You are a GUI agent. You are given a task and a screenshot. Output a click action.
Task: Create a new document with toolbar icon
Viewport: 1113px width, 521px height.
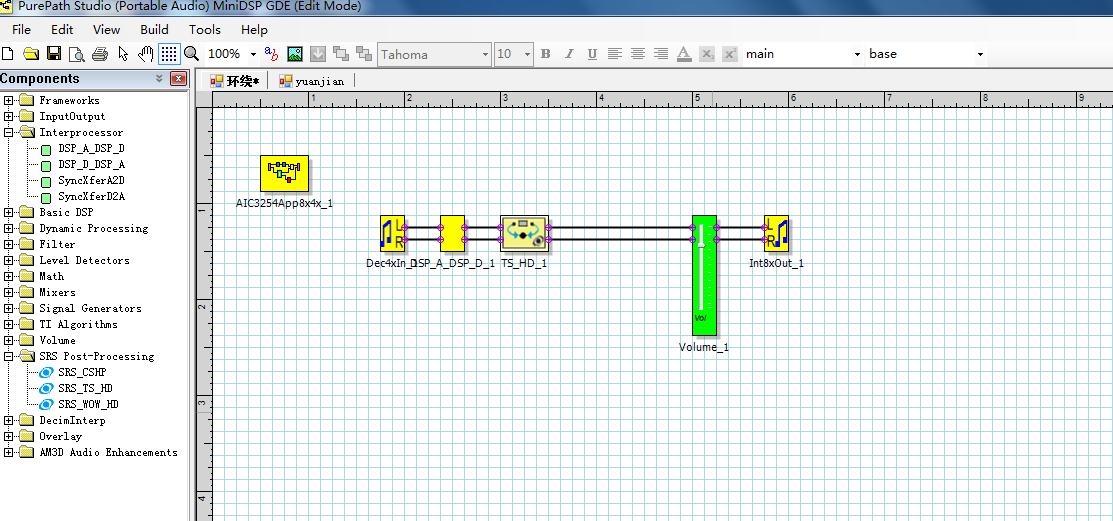click(8, 54)
